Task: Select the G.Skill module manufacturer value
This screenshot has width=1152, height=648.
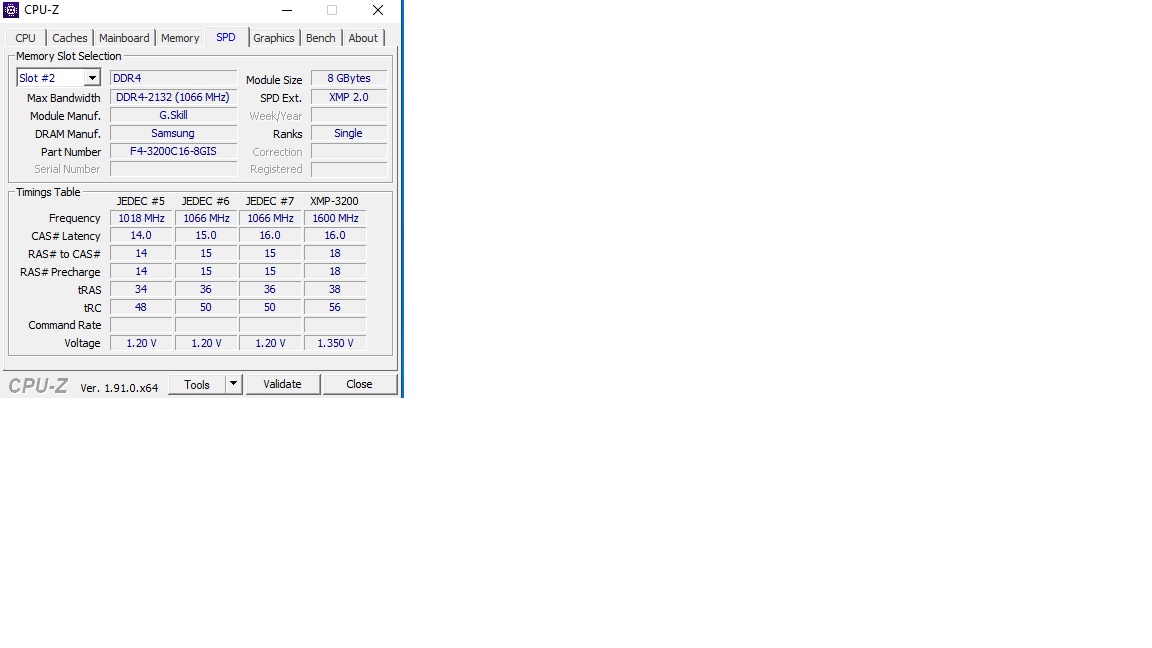Action: [x=173, y=115]
